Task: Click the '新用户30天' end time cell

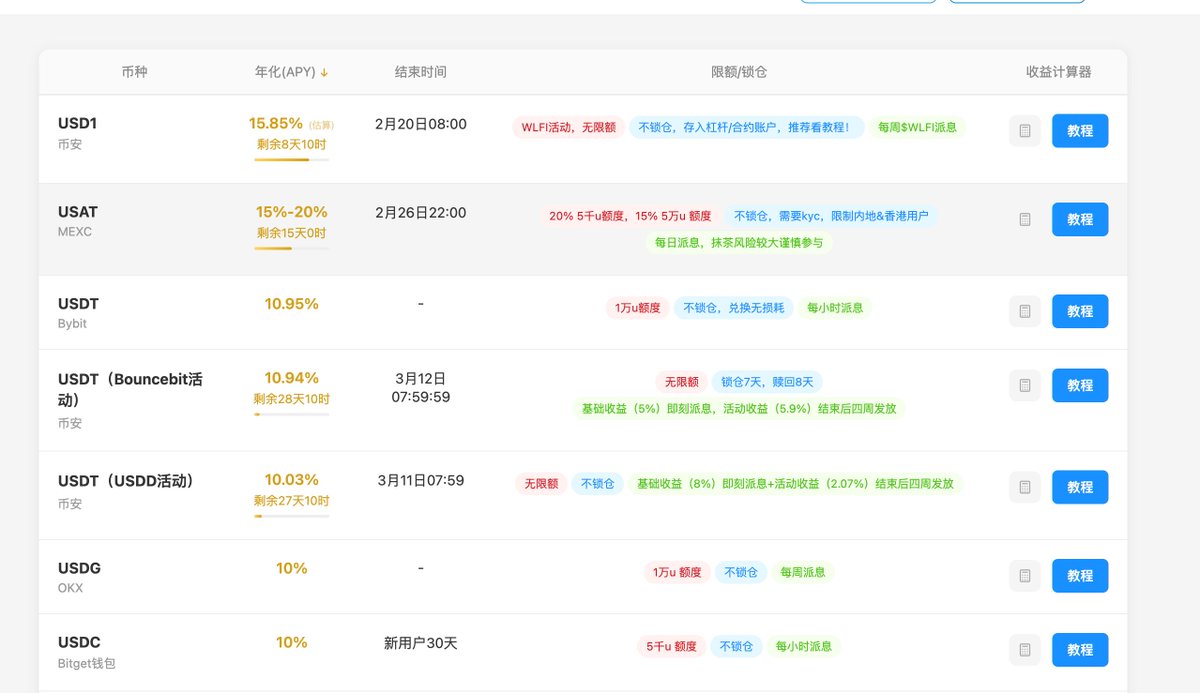Action: pos(421,643)
